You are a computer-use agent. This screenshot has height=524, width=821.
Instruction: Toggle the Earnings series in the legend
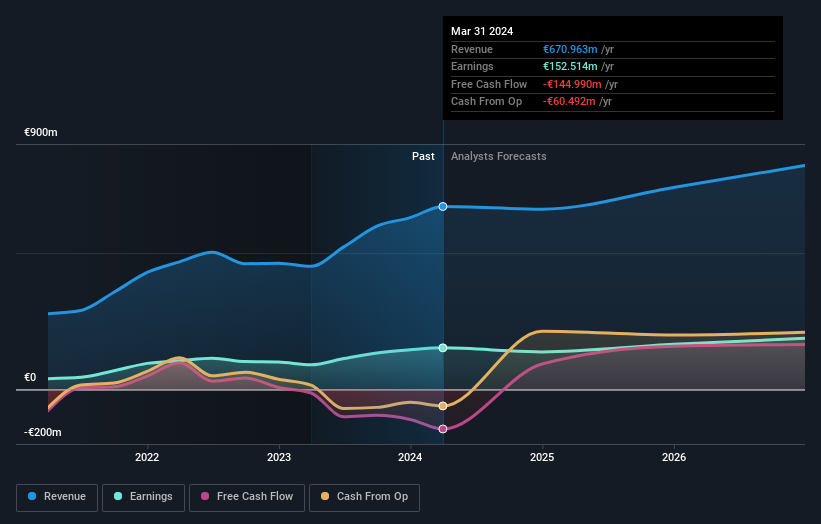[x=143, y=497]
